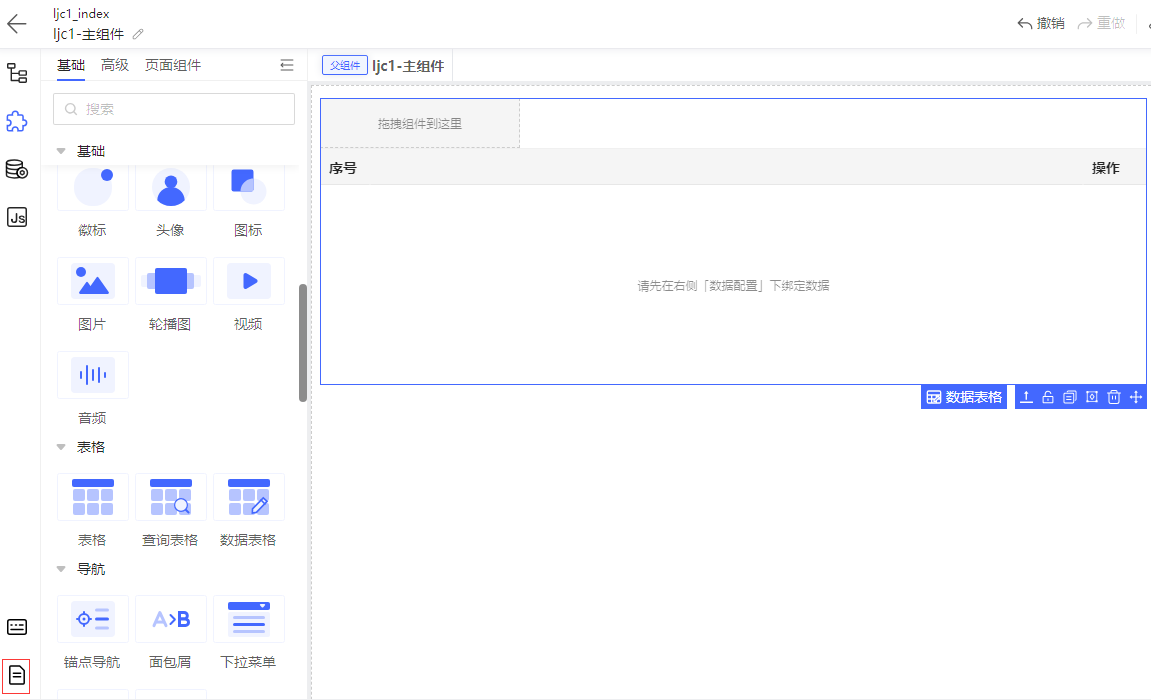The width and height of the screenshot is (1151, 700).
Task: Click the component list scrollbar
Action: tap(302, 343)
